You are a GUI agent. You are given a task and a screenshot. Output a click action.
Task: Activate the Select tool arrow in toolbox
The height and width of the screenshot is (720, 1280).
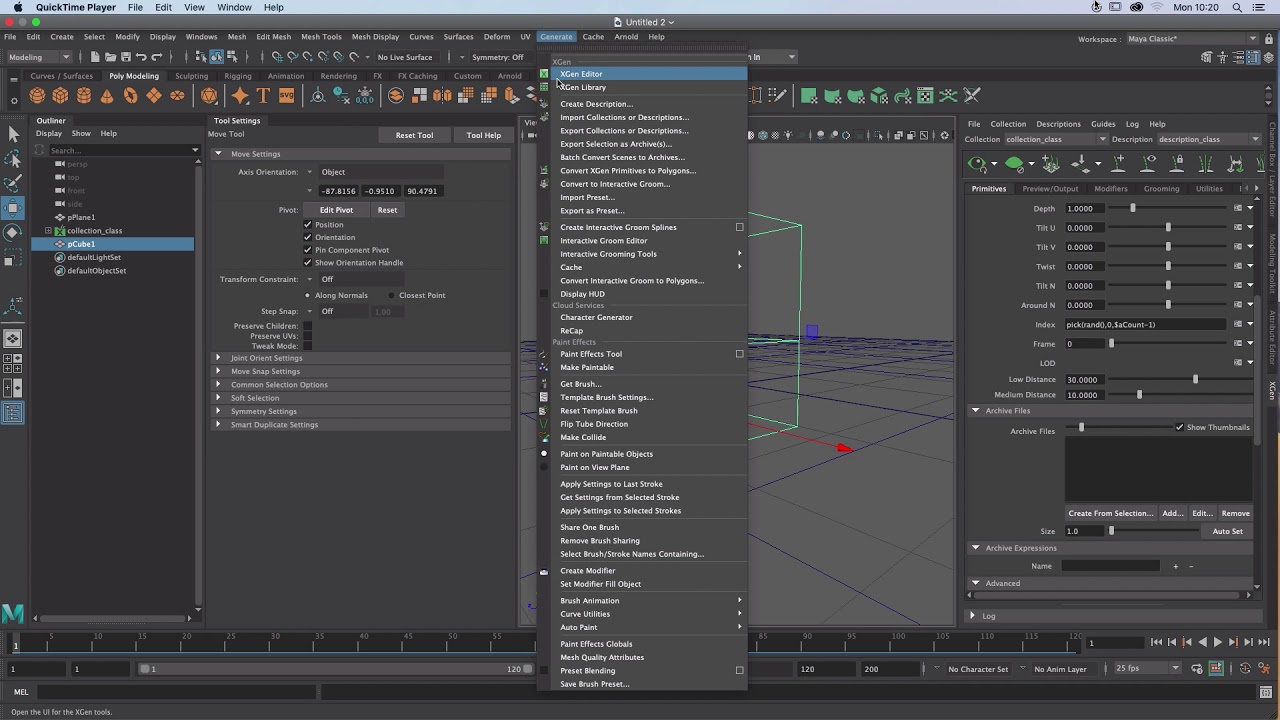[x=13, y=135]
